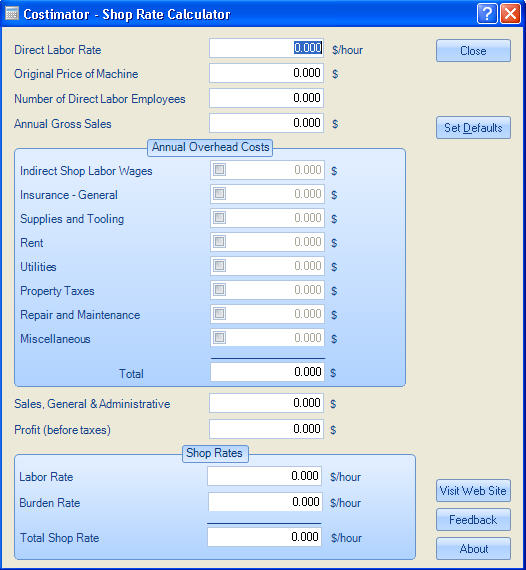Click the Labor Rate label in Shop Rates
The height and width of the screenshot is (570, 526).
tap(46, 477)
